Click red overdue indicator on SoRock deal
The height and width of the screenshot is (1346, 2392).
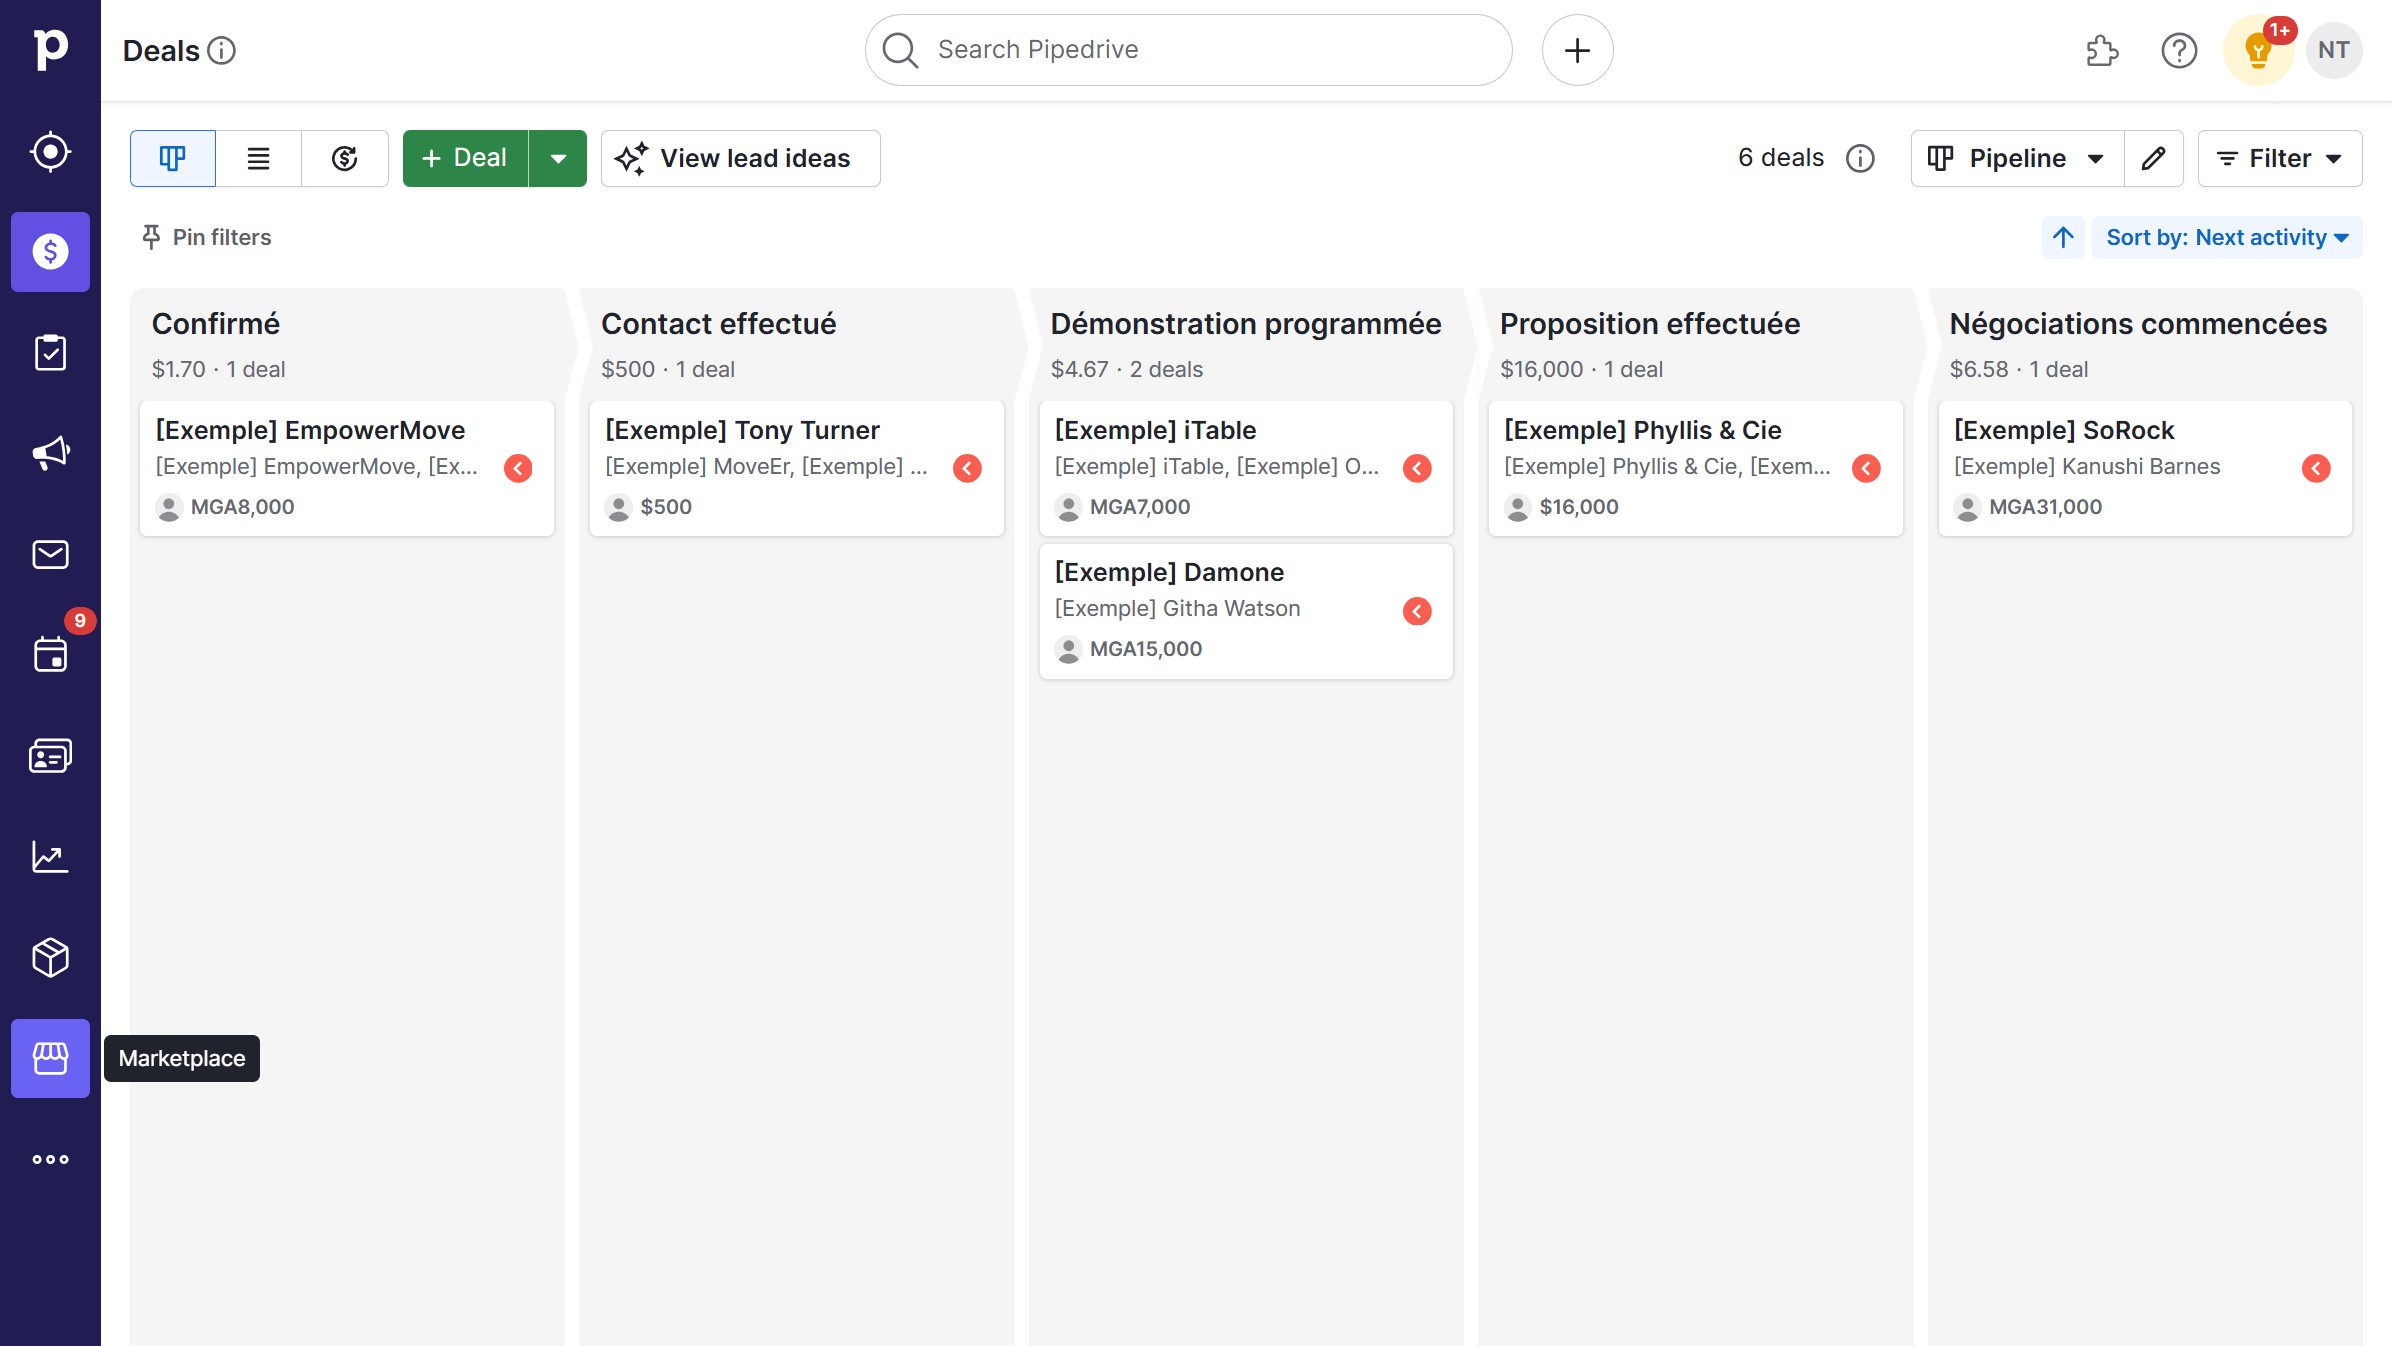pos(2315,468)
